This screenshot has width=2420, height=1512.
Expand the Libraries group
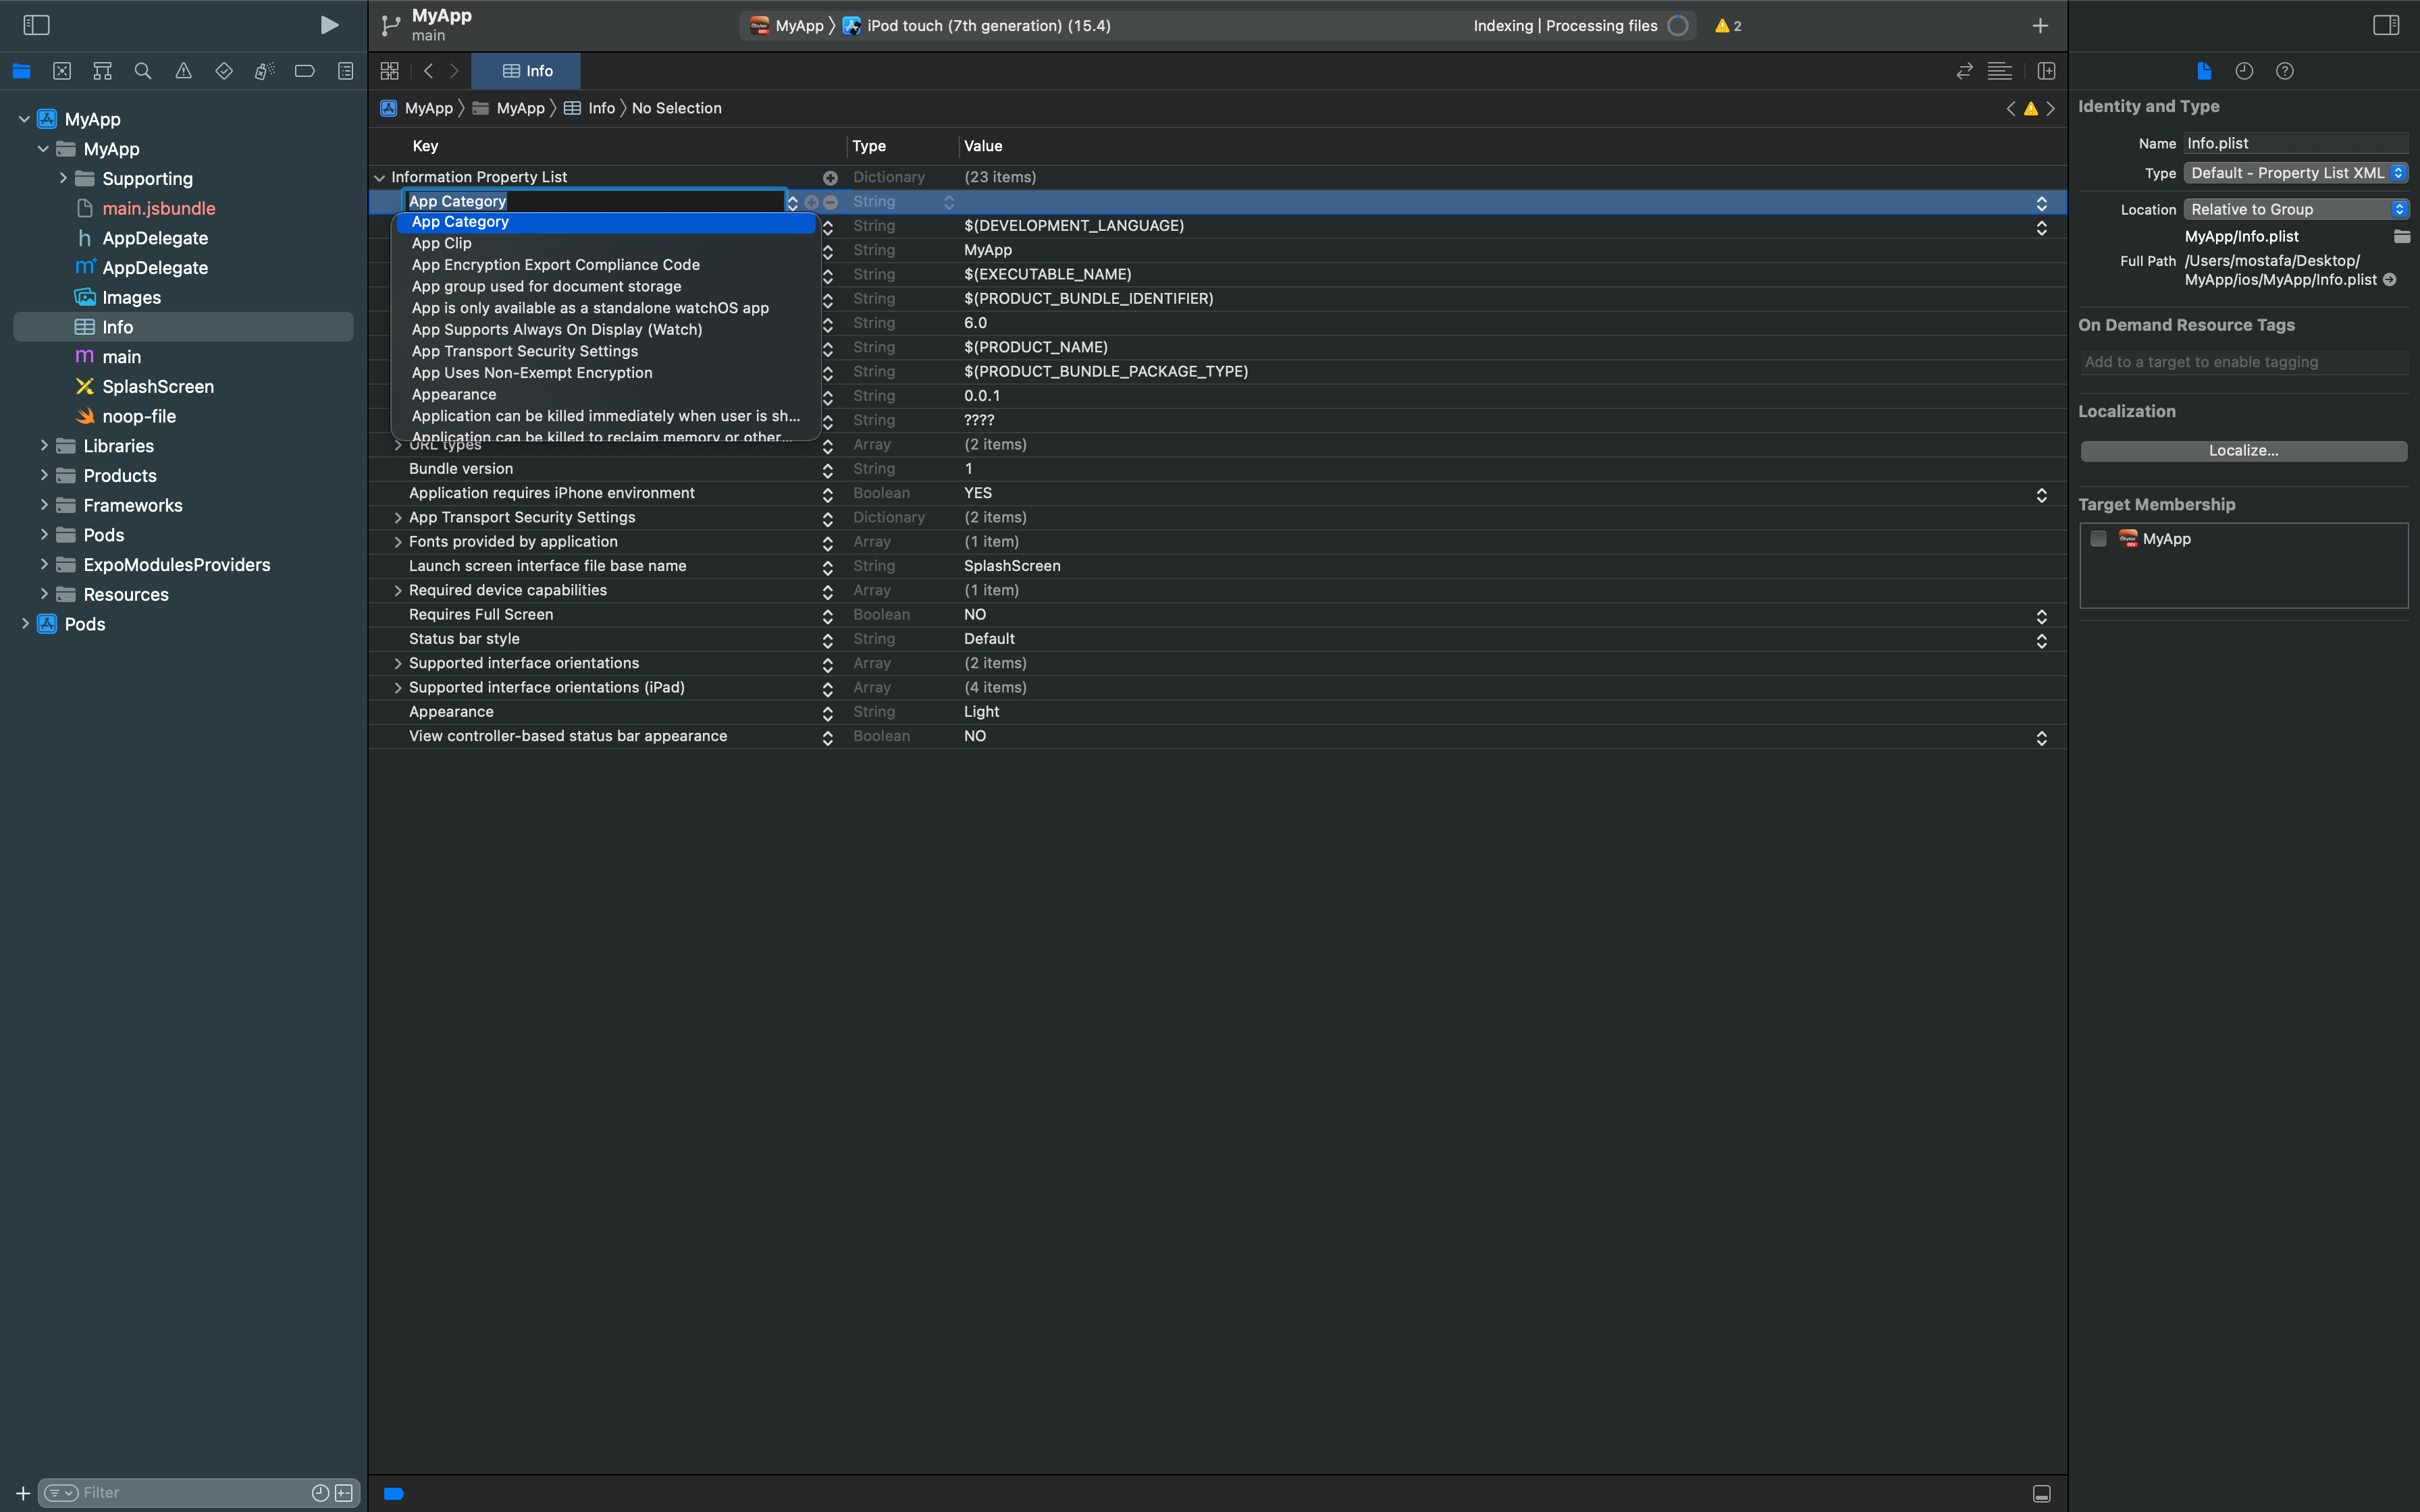click(x=43, y=445)
